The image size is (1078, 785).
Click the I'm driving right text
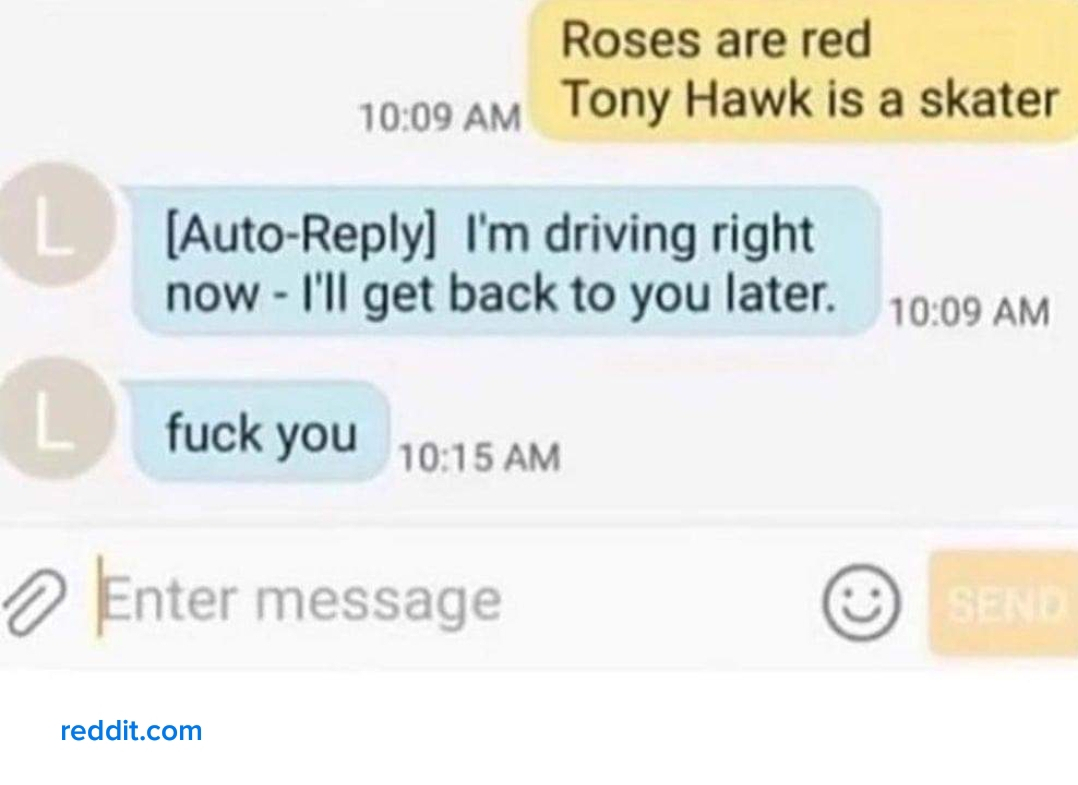(x=640, y=236)
